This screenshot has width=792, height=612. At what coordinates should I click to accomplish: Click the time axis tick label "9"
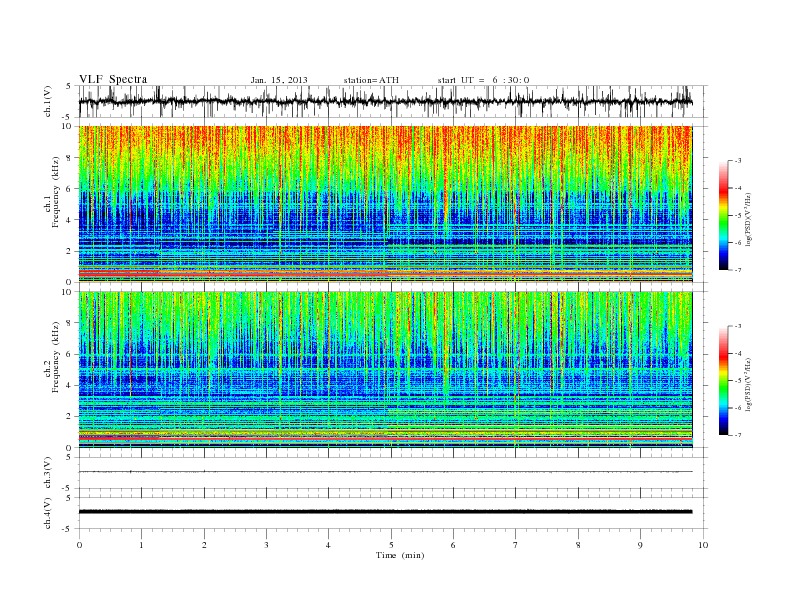coord(640,545)
